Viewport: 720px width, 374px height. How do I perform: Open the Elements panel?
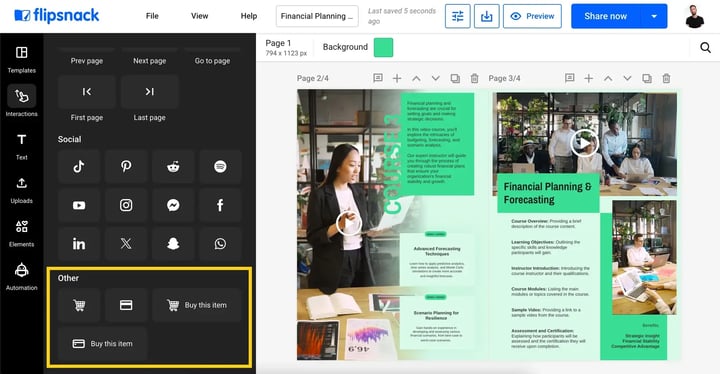tap(22, 233)
